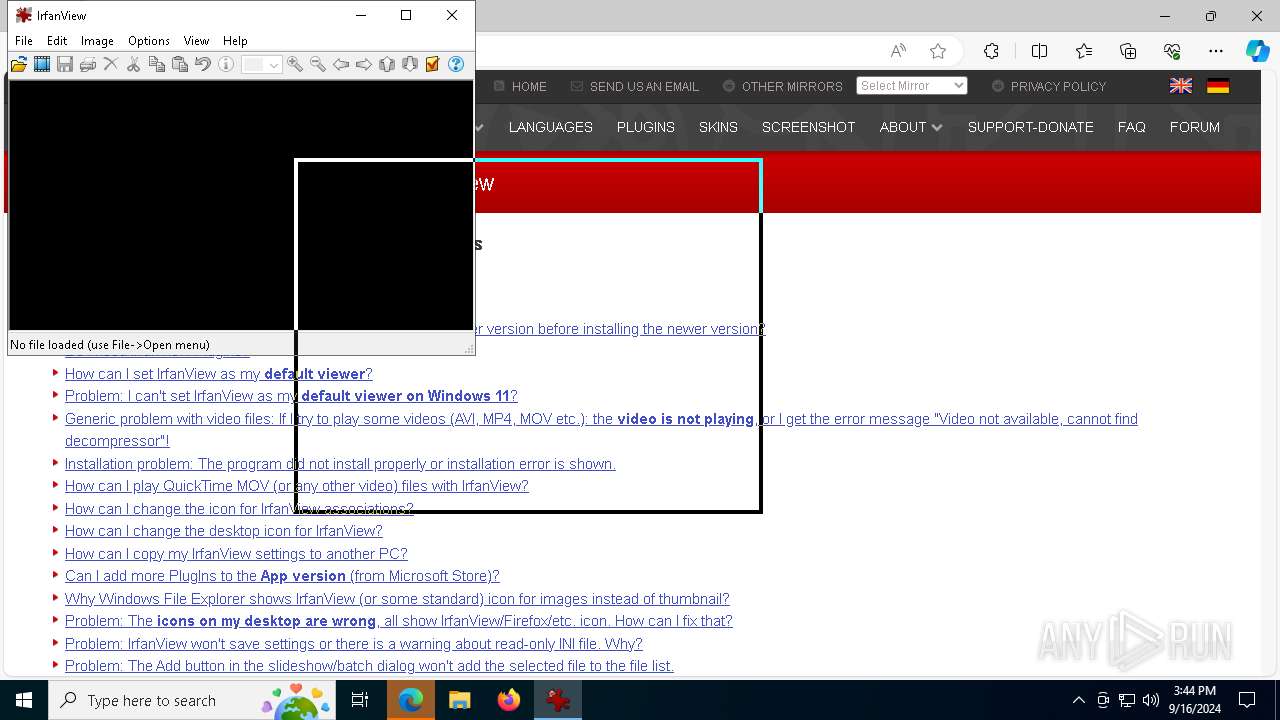Open the image Information icon
Image resolution: width=1280 pixels, height=720 pixels.
pyautogui.click(x=226, y=64)
